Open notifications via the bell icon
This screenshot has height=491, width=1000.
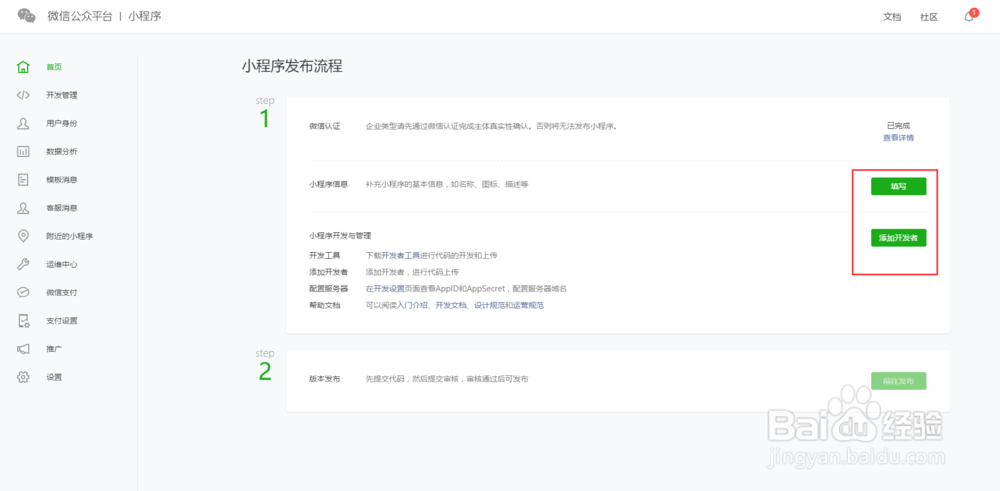point(969,17)
